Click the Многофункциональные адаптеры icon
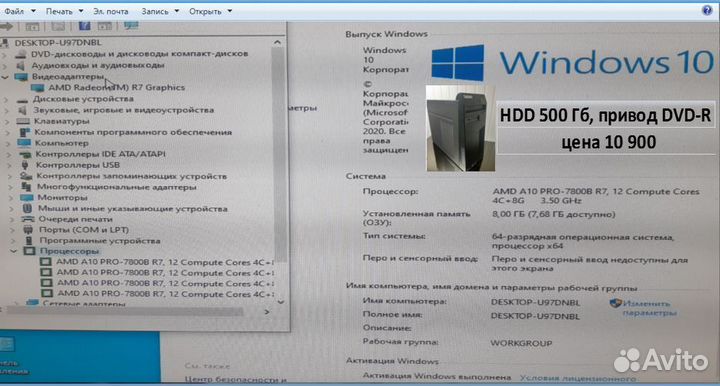Image resolution: width=720 pixels, height=386 pixels. point(26,187)
